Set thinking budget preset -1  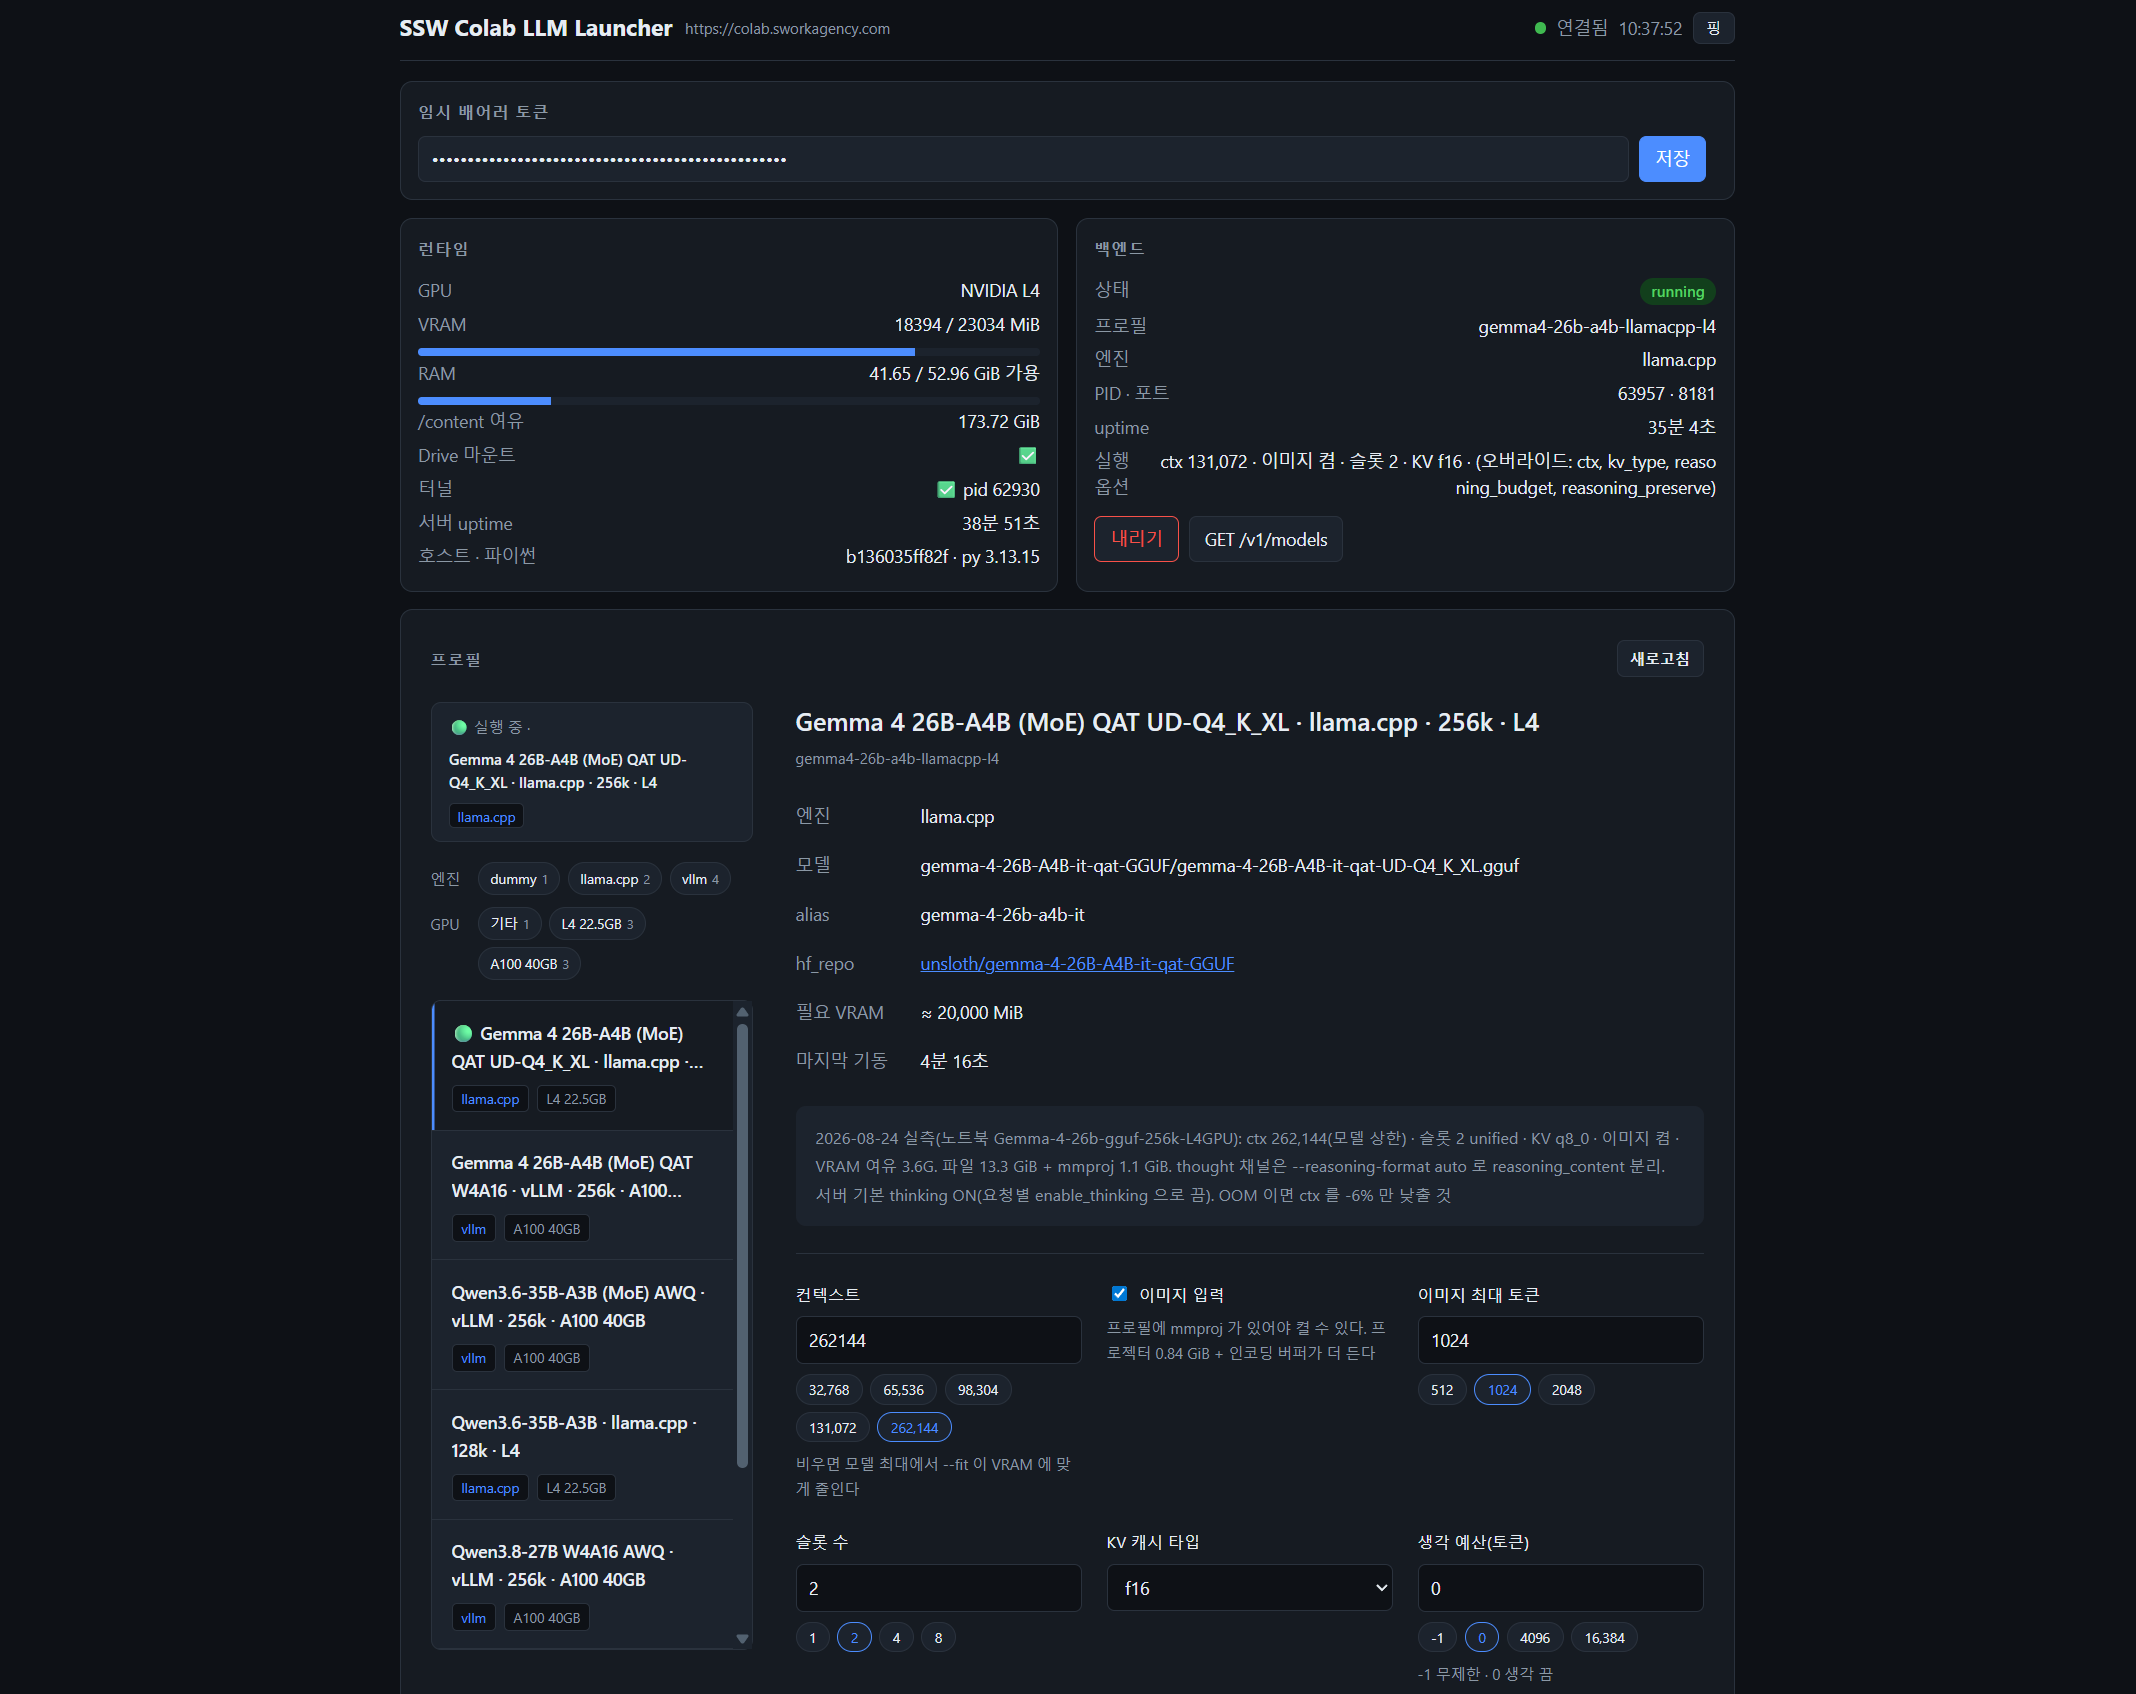point(1437,1638)
